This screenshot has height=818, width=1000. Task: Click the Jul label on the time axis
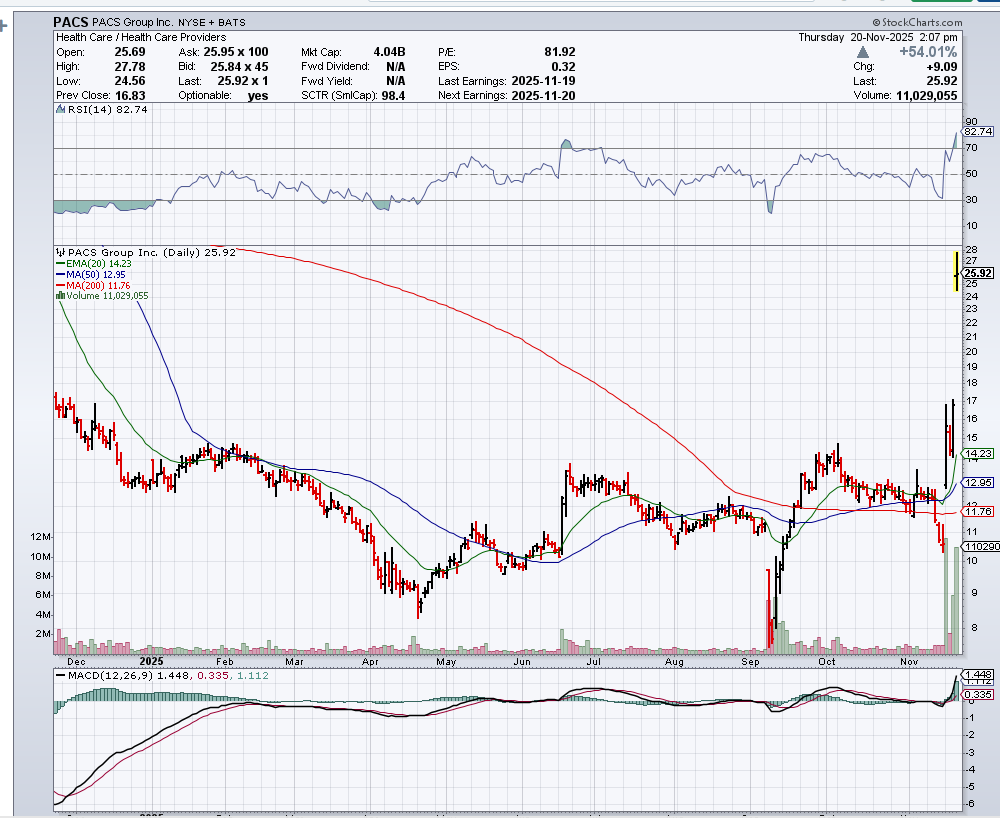tap(594, 662)
